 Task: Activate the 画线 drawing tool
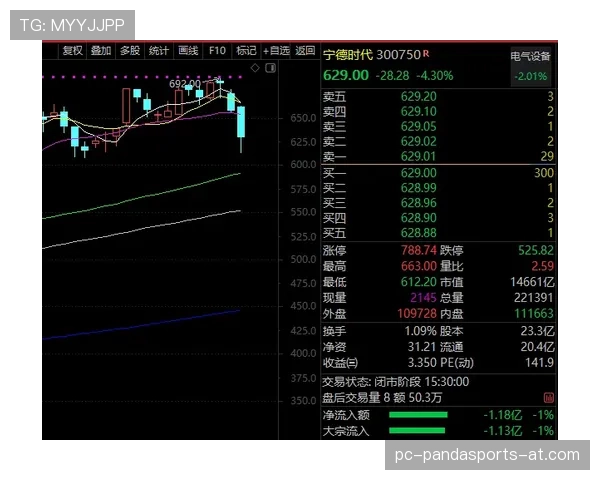click(x=188, y=51)
